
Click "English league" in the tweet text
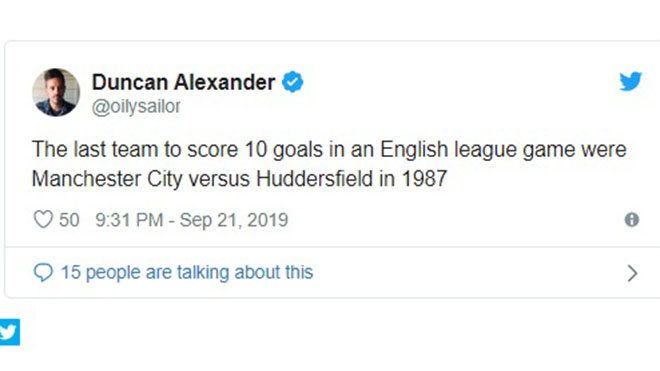tap(449, 150)
